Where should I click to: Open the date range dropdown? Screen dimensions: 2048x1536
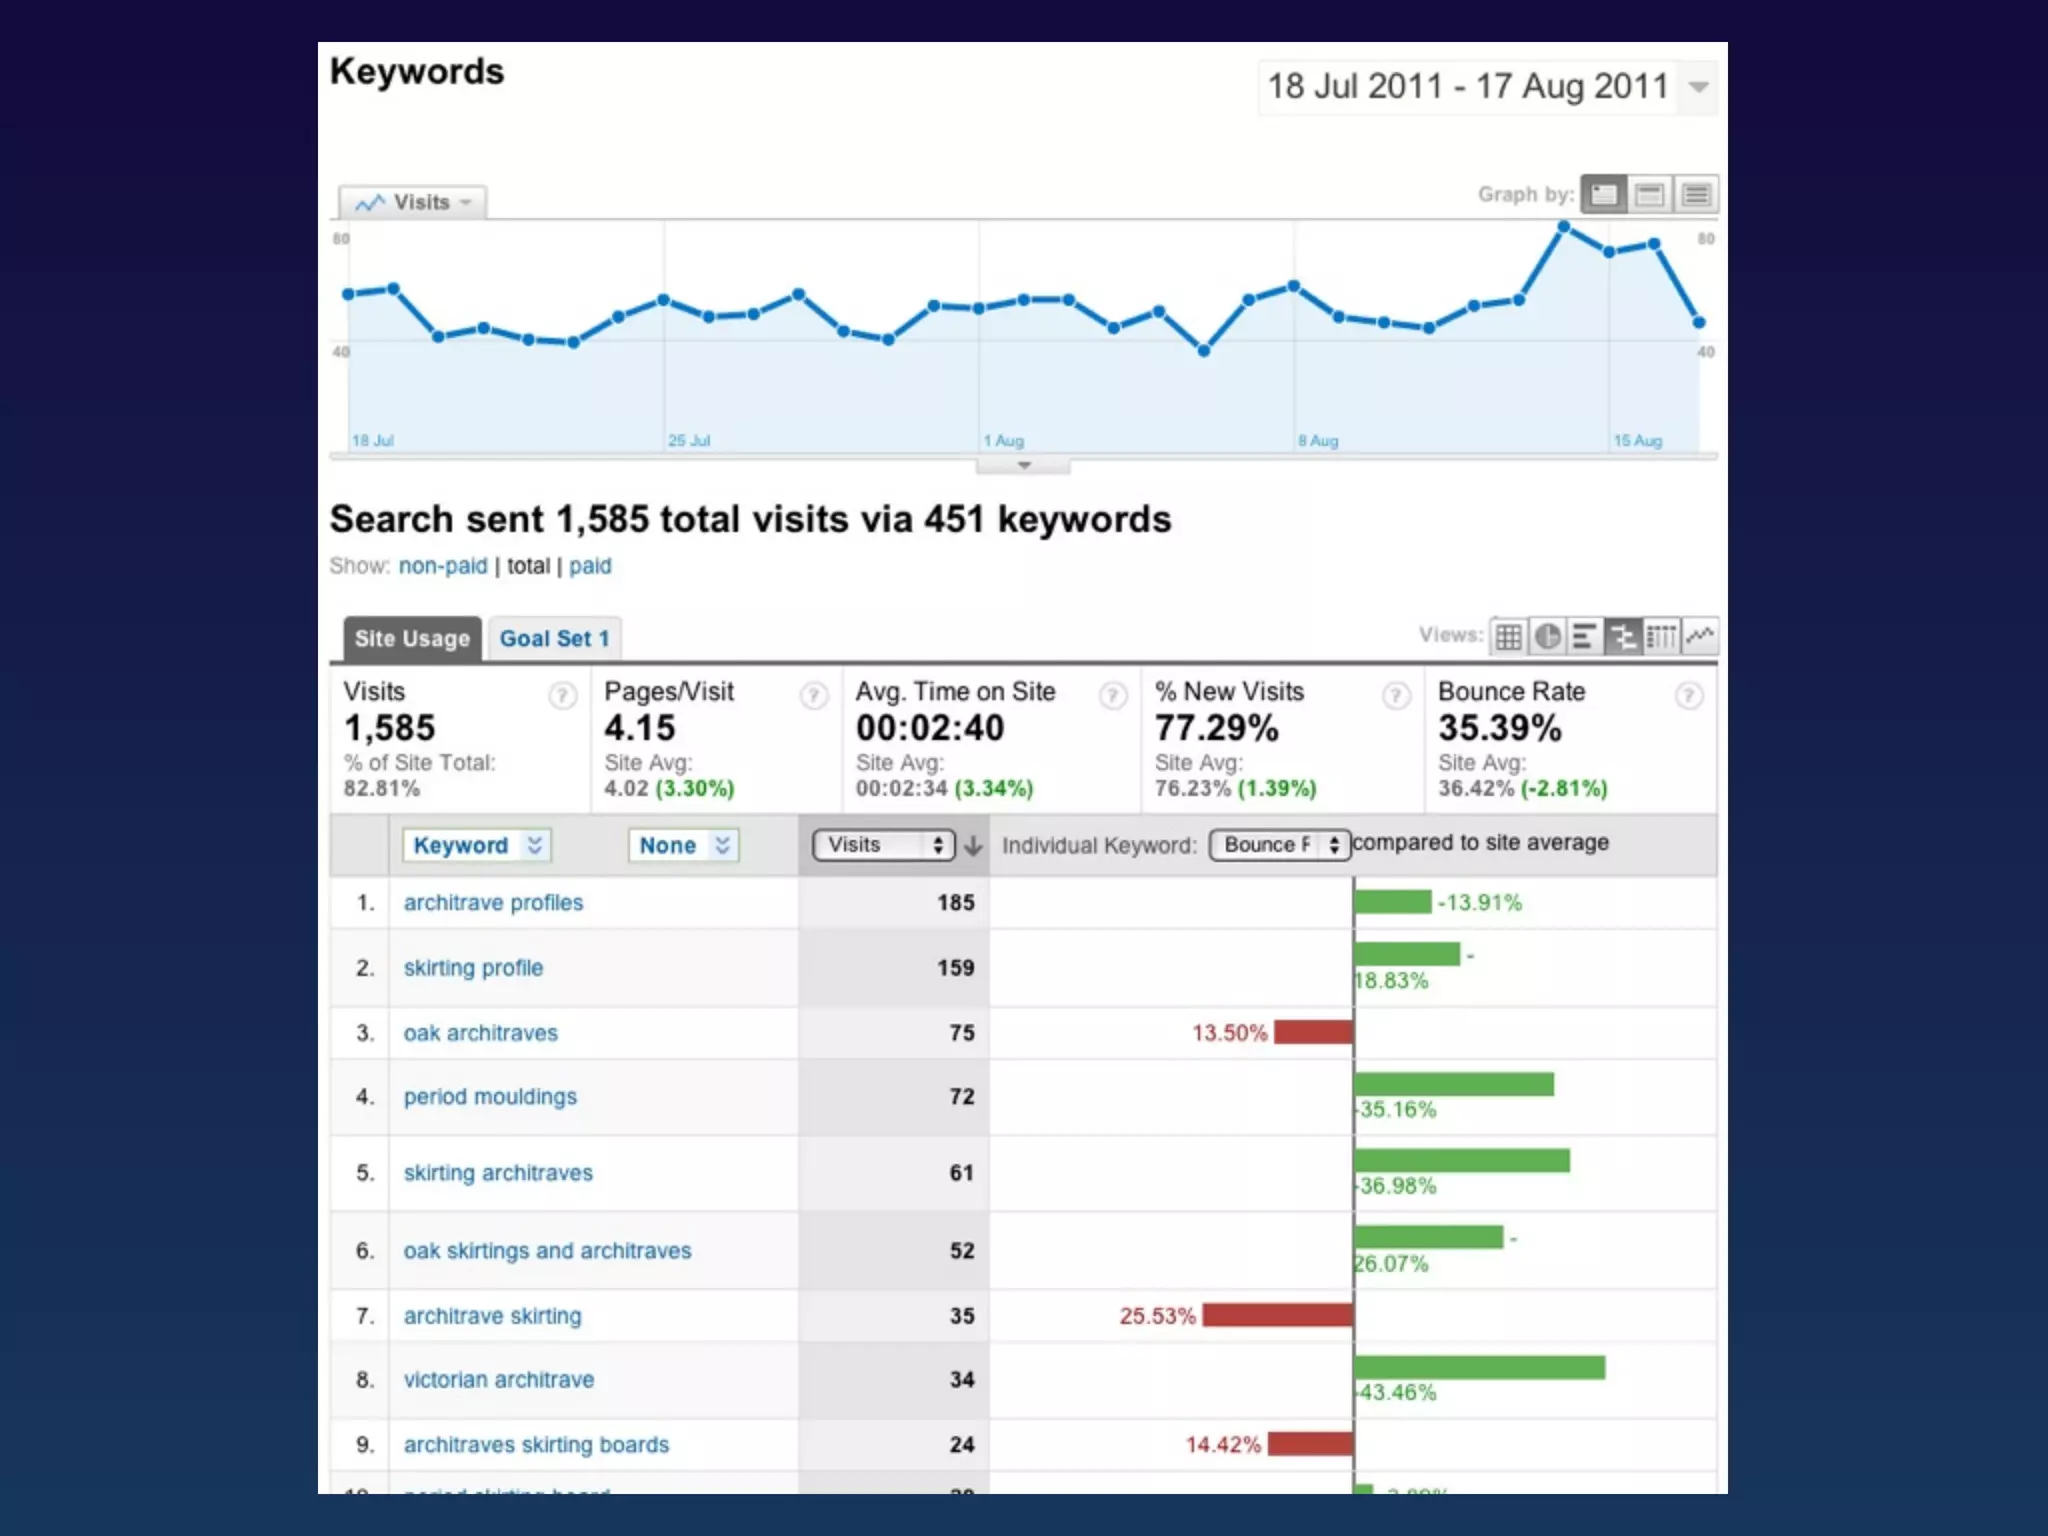1698,87
